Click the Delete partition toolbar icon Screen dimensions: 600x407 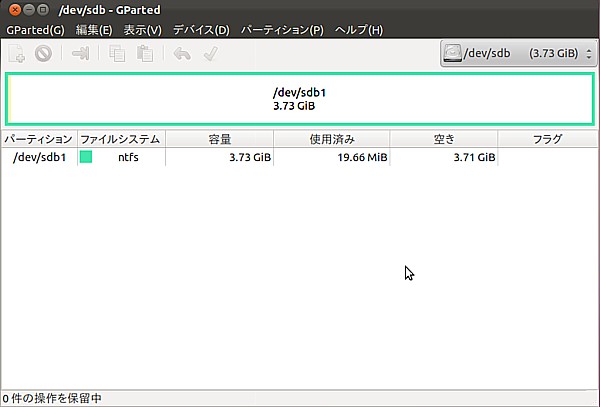point(43,54)
